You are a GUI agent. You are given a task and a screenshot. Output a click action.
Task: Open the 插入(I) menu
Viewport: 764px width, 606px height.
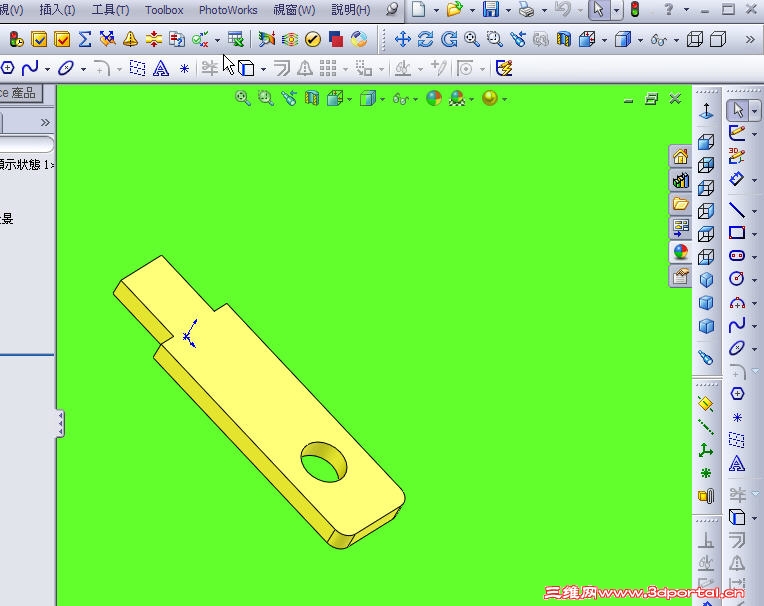tap(57, 9)
